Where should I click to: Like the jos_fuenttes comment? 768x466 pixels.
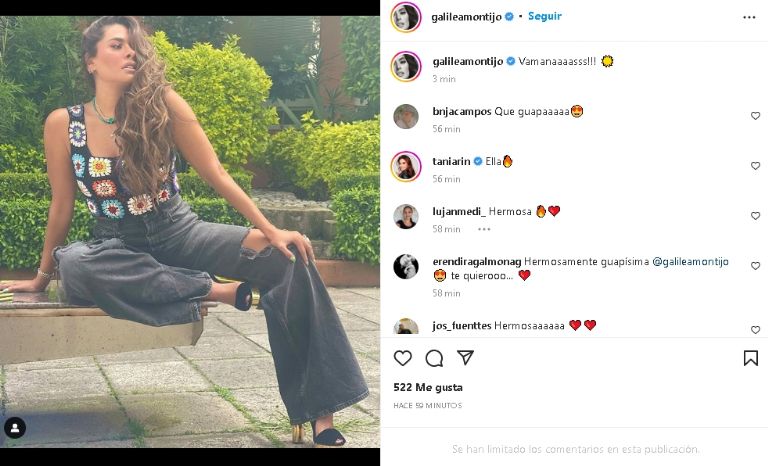coord(755,329)
